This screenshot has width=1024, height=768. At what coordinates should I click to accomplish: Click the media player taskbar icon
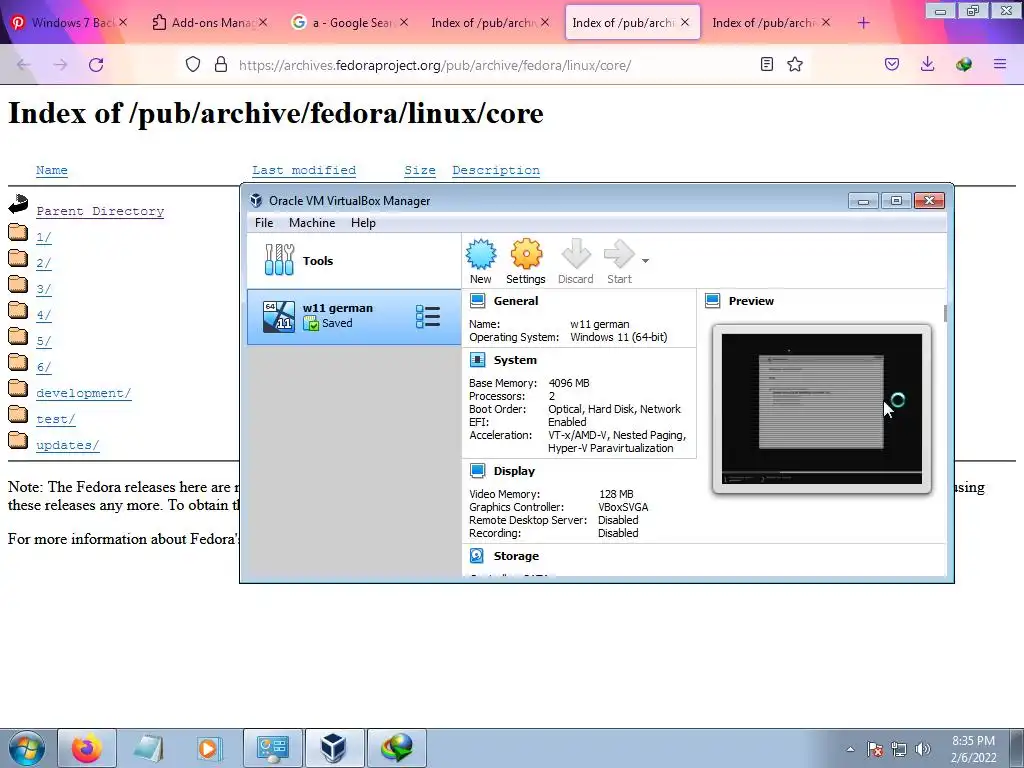coord(209,748)
